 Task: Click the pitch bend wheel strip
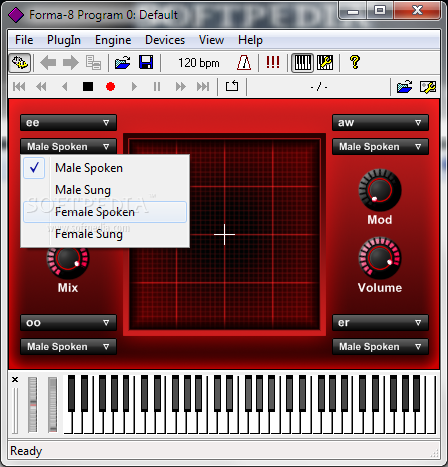pos(33,405)
